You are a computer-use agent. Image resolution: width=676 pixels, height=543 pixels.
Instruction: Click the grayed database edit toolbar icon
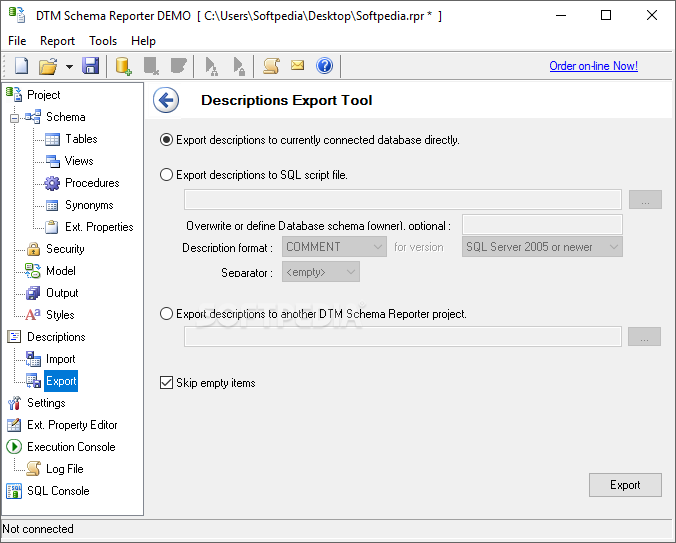pyautogui.click(x=178, y=66)
